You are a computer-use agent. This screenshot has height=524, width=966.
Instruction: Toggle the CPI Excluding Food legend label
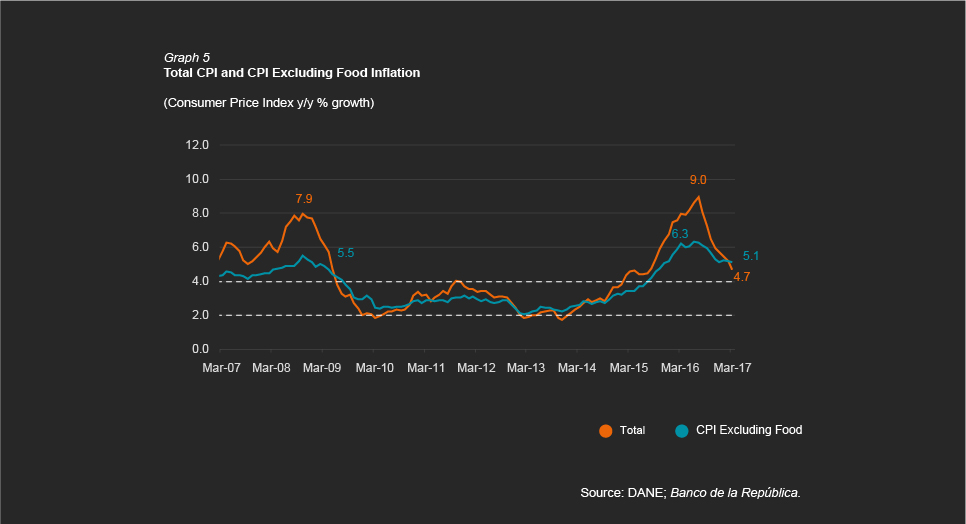[x=748, y=430]
